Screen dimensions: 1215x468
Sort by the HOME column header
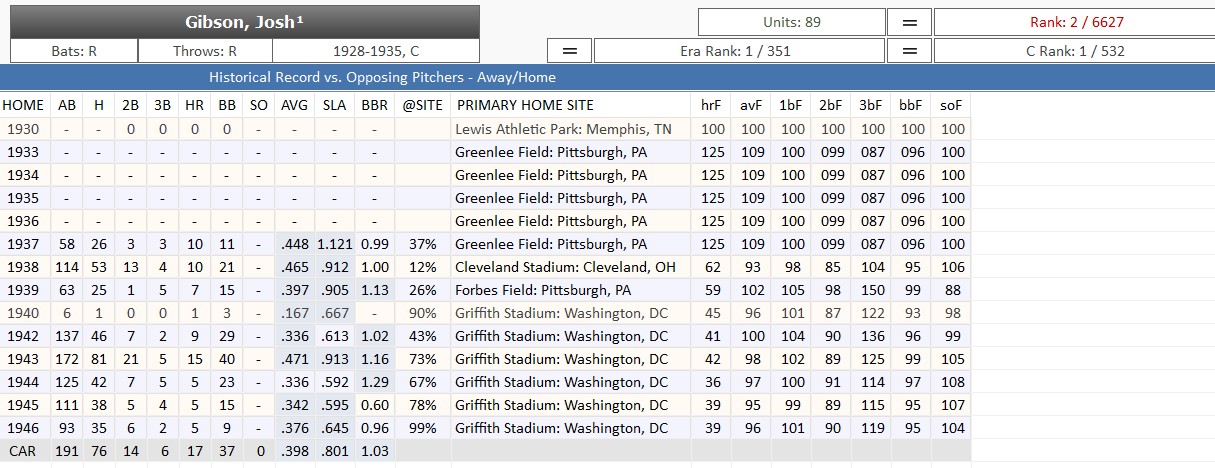(x=23, y=105)
